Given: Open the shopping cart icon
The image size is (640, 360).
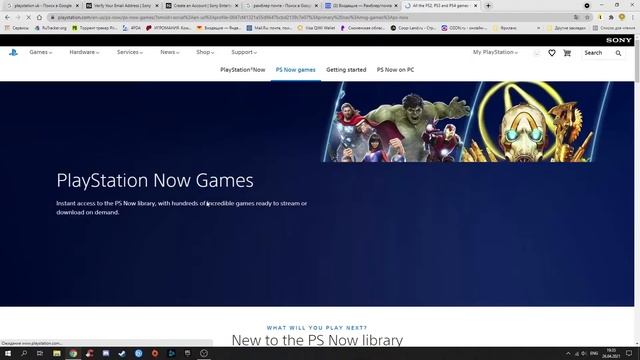Looking at the screenshot, I should tap(567, 53).
